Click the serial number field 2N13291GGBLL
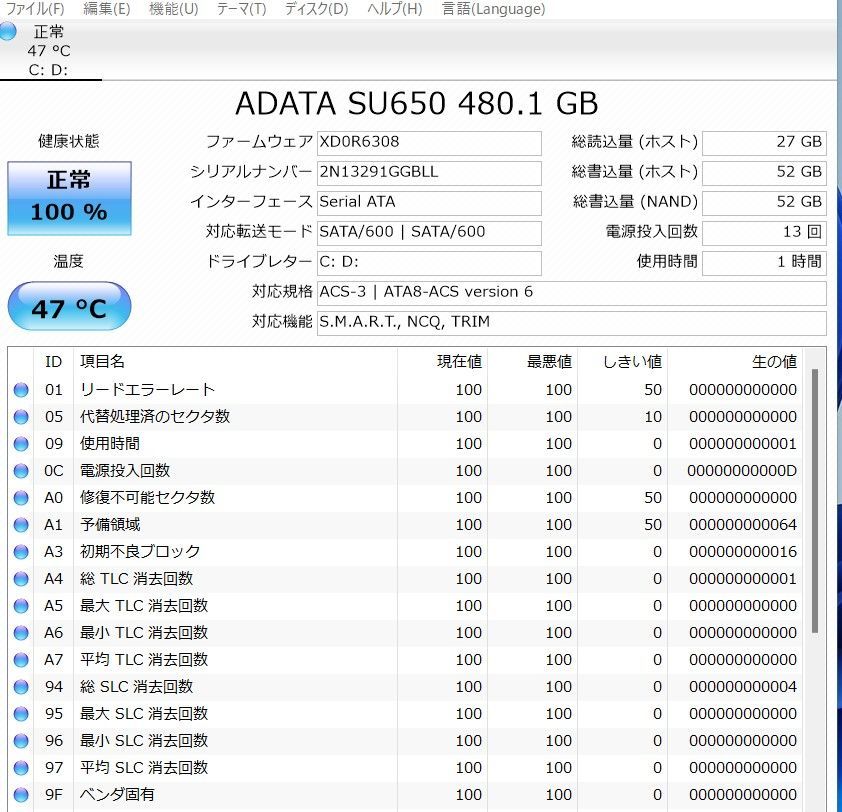The height and width of the screenshot is (812, 842). pyautogui.click(x=429, y=173)
